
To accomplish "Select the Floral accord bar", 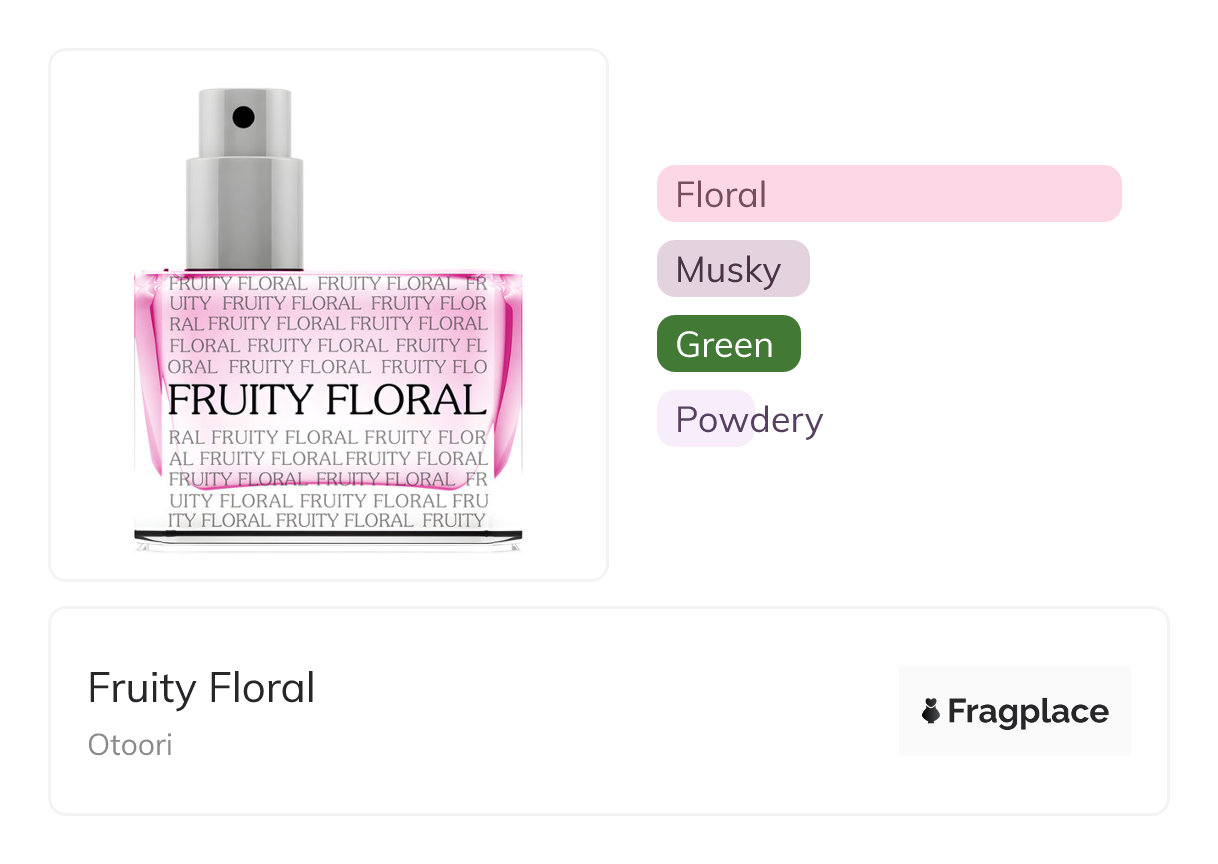I will coord(889,194).
